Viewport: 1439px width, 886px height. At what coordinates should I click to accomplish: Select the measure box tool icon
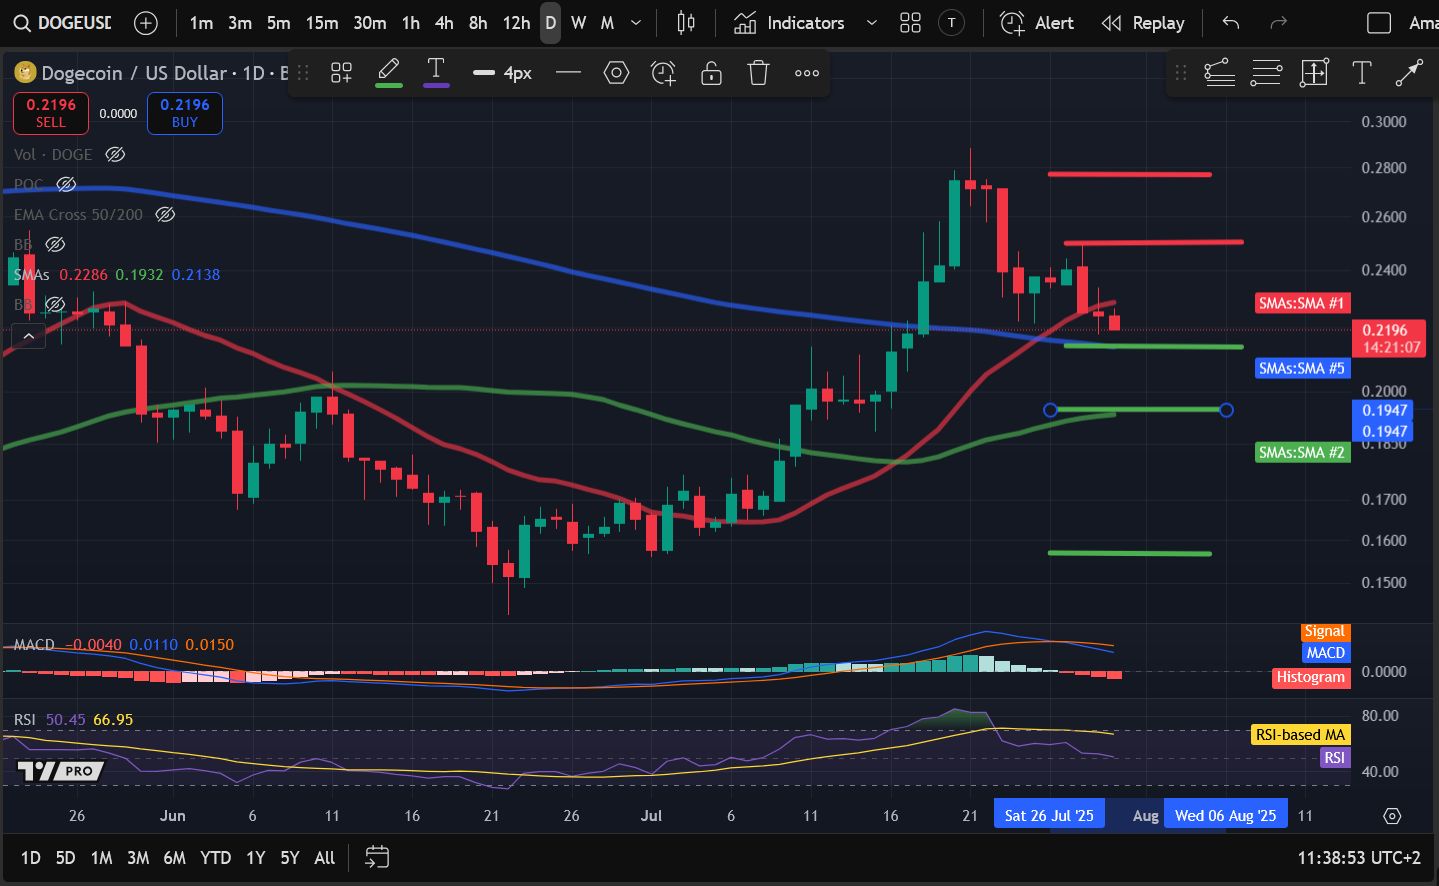pyautogui.click(x=1314, y=73)
